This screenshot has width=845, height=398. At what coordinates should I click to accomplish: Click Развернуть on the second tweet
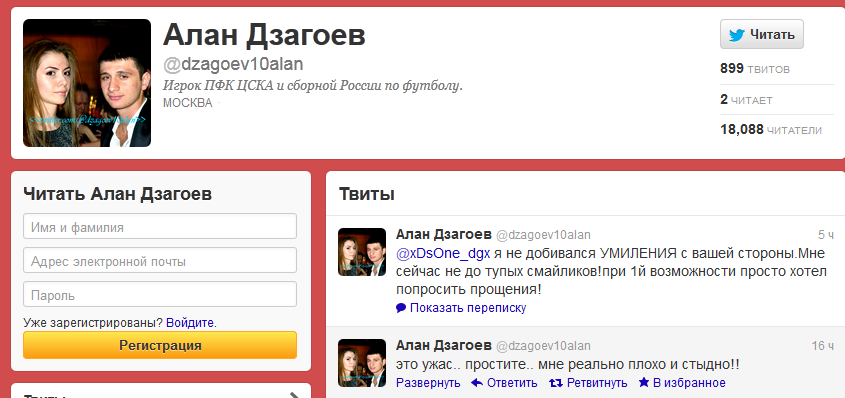click(x=428, y=383)
